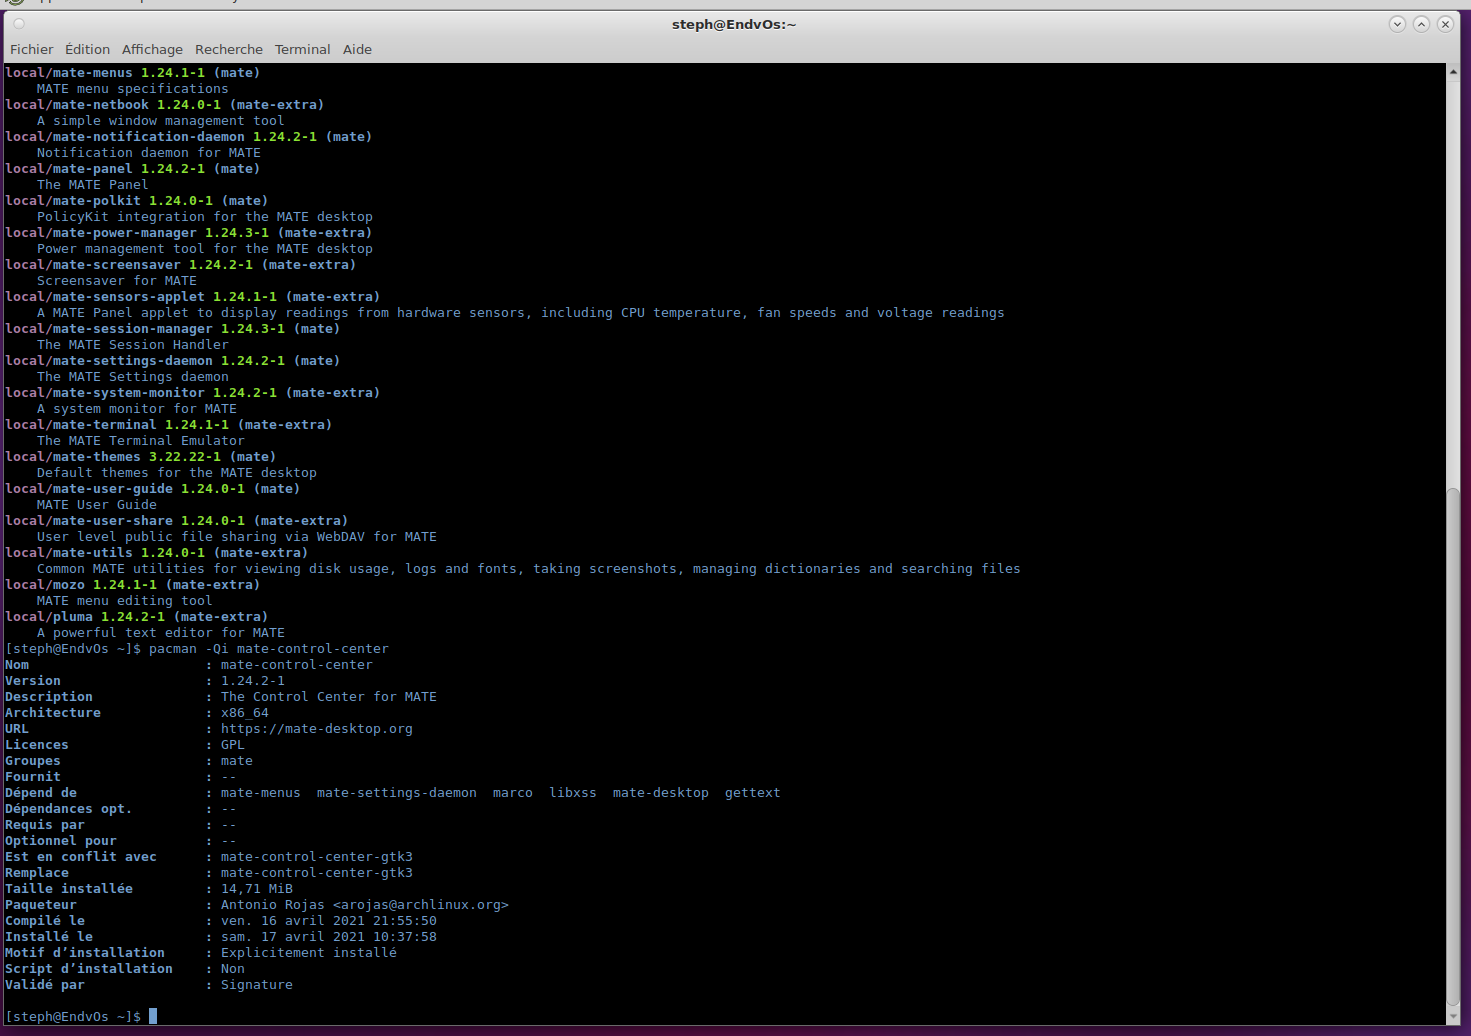Click the '14,71 MiB' installed size

click(x=257, y=889)
